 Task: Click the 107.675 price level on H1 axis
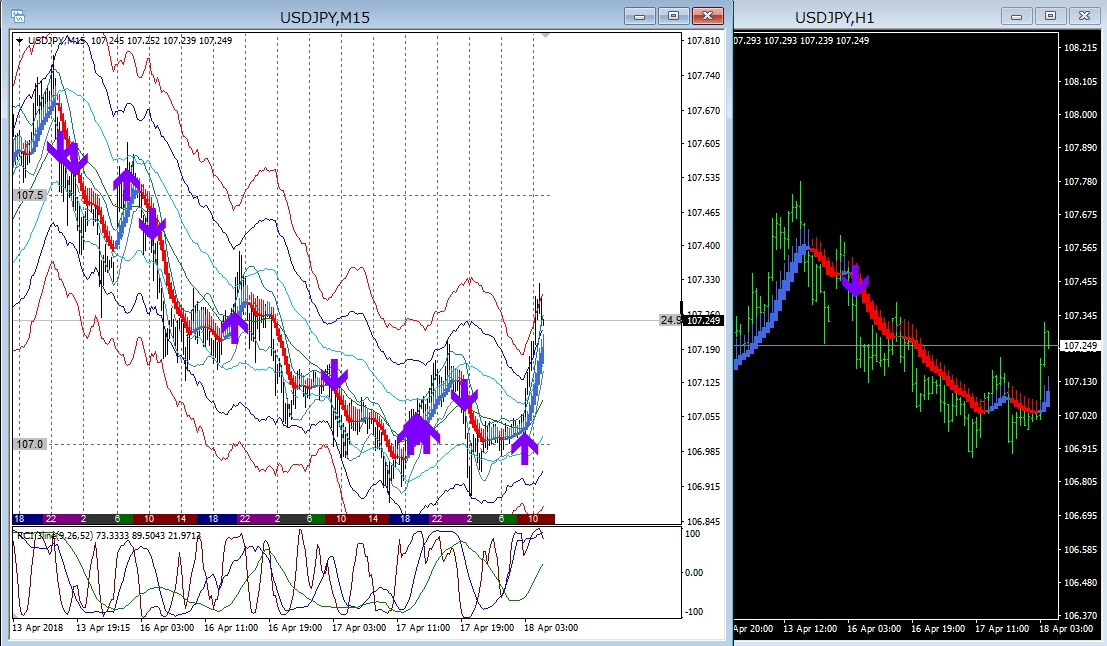(x=1080, y=215)
